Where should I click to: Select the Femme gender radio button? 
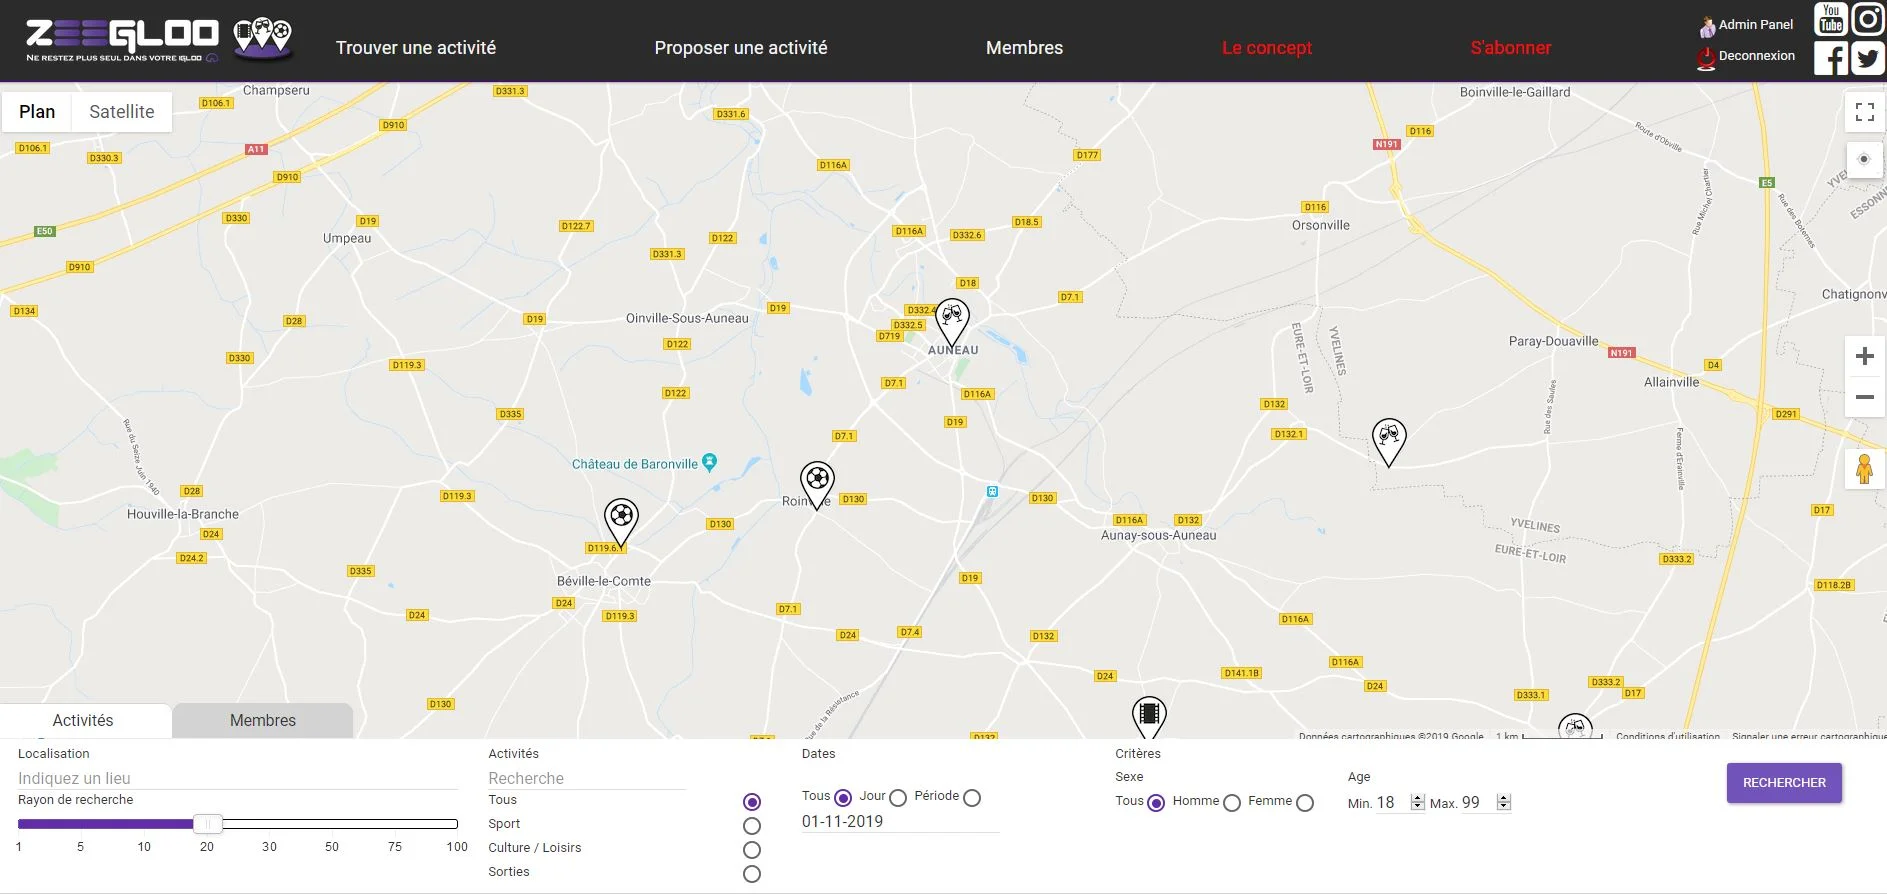[x=1305, y=803]
